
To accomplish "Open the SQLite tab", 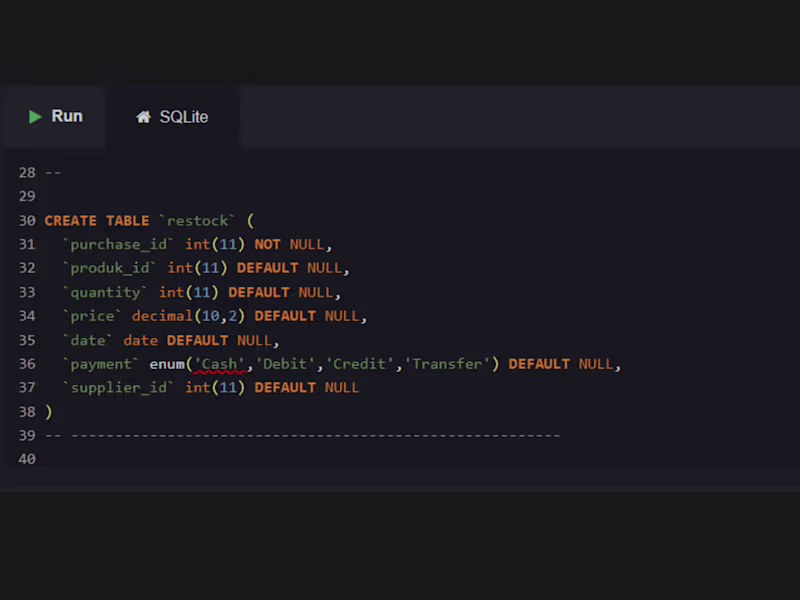I will tap(172, 117).
